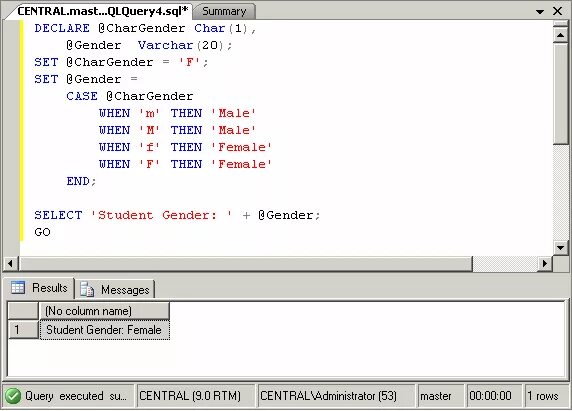
Task: Click the CASE keyword in the editor
Action: coord(82,96)
